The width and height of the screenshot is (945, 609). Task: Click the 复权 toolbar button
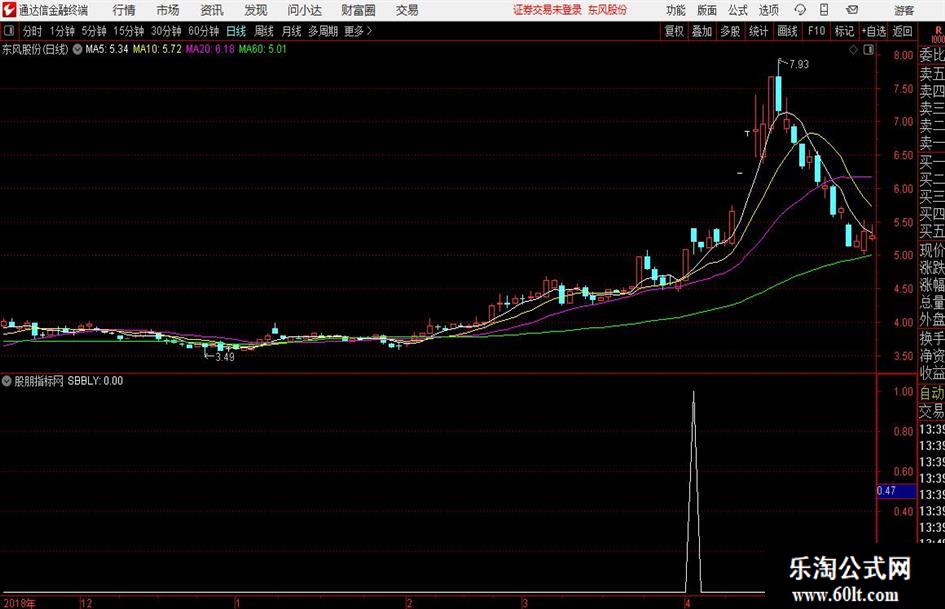(674, 31)
